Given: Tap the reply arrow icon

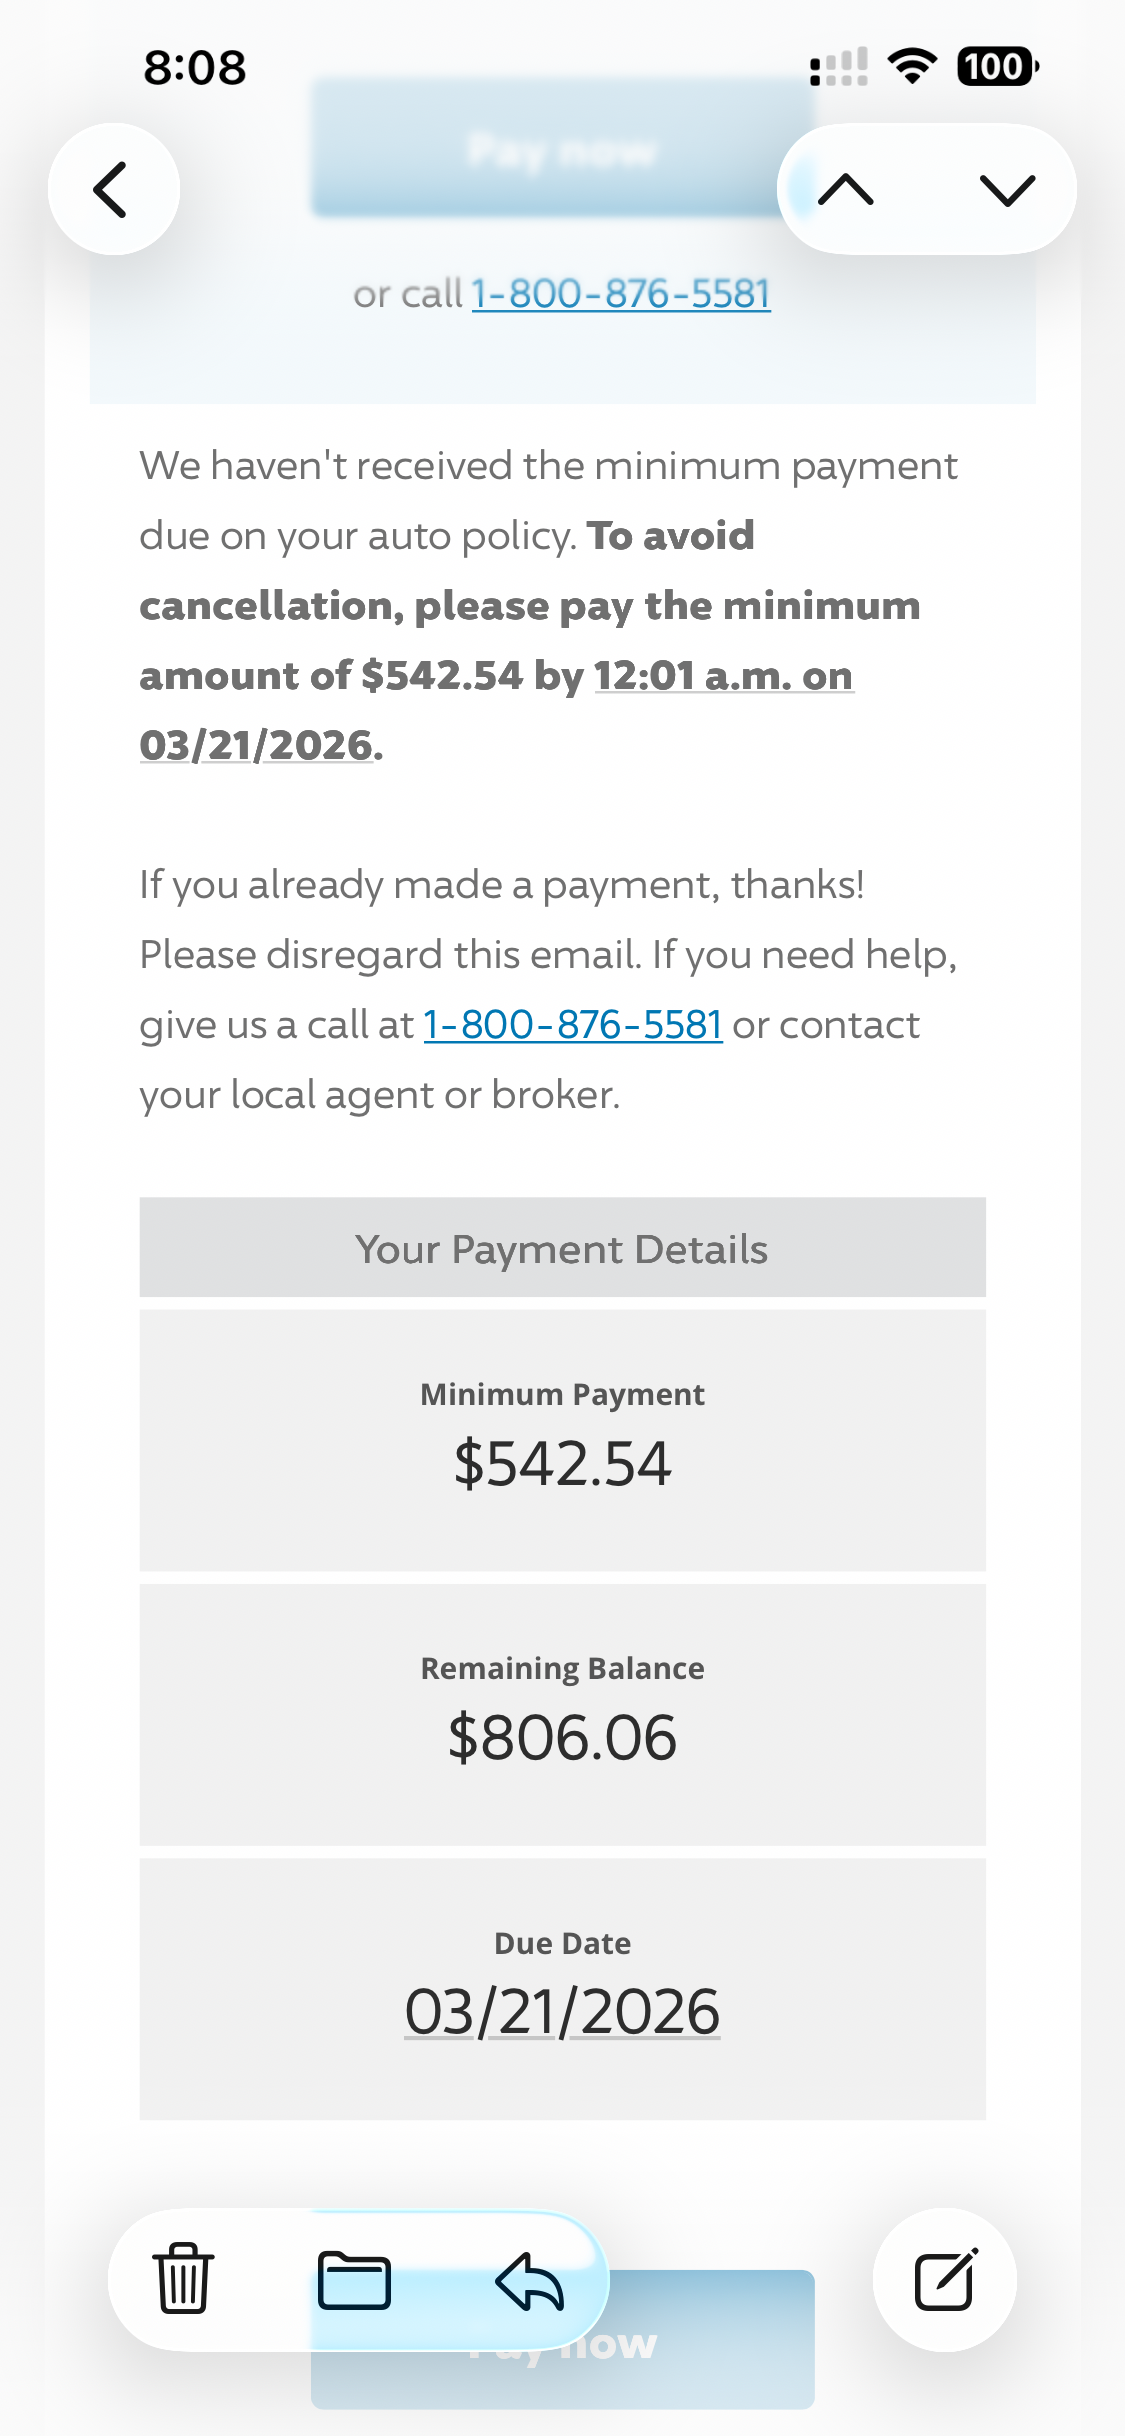Looking at the screenshot, I should tap(529, 2279).
